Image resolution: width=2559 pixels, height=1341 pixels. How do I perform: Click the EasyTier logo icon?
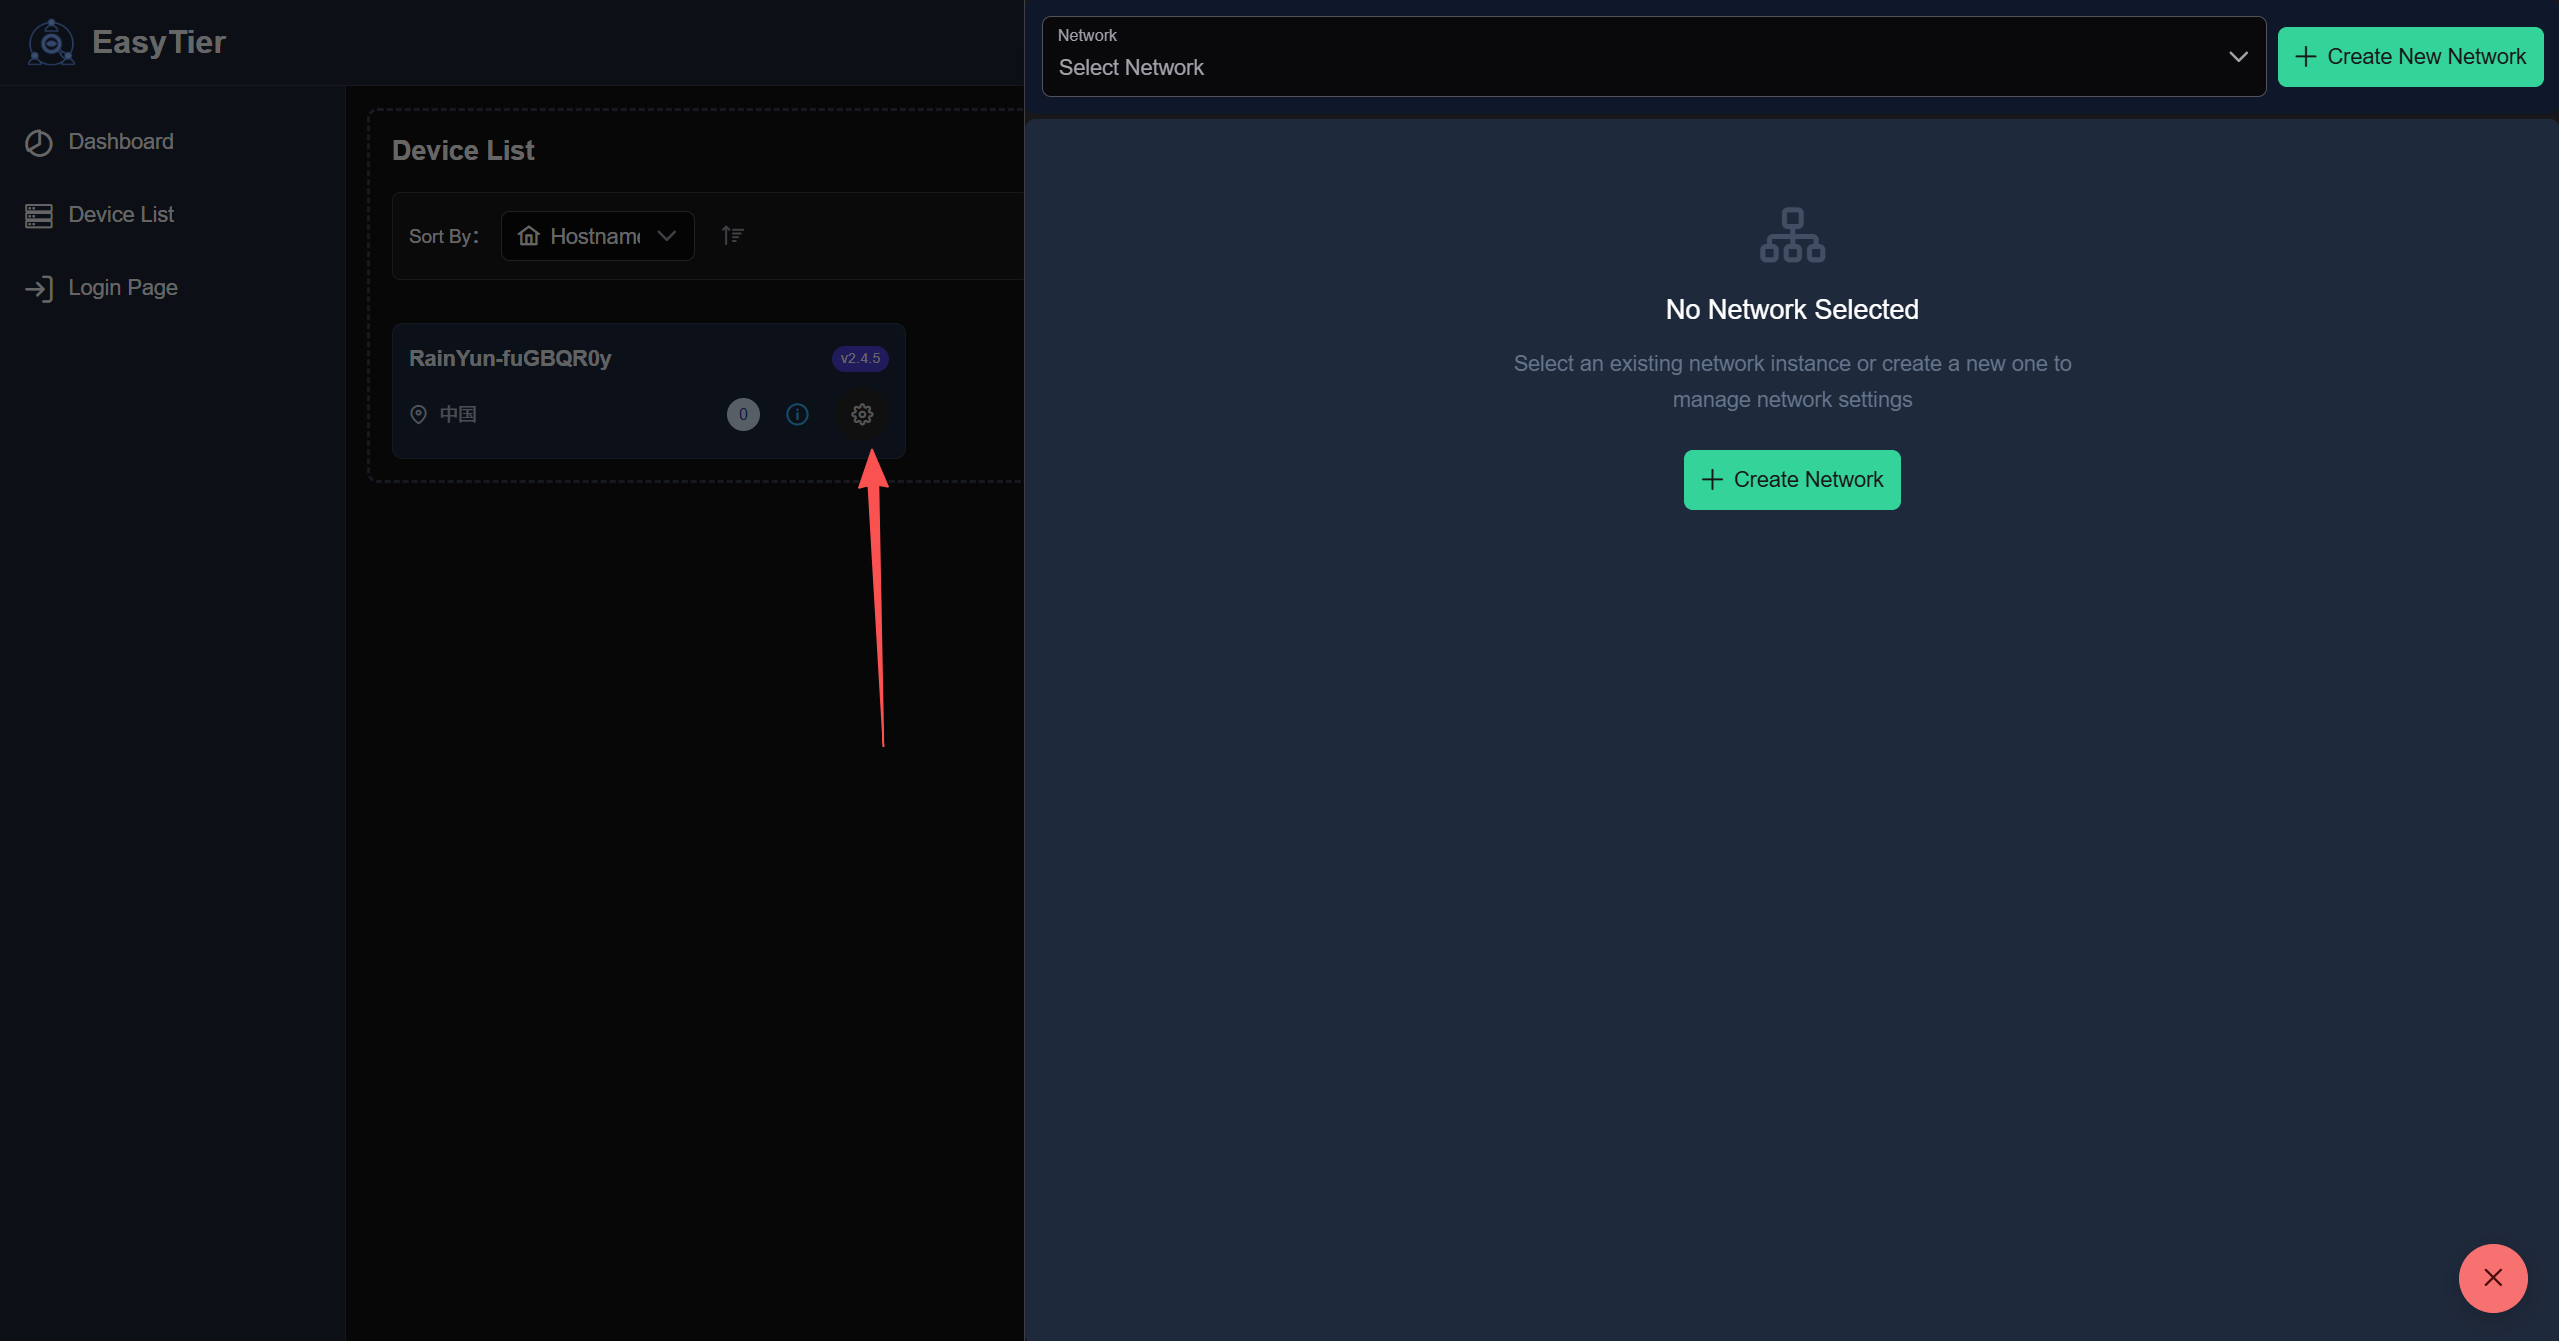point(51,43)
